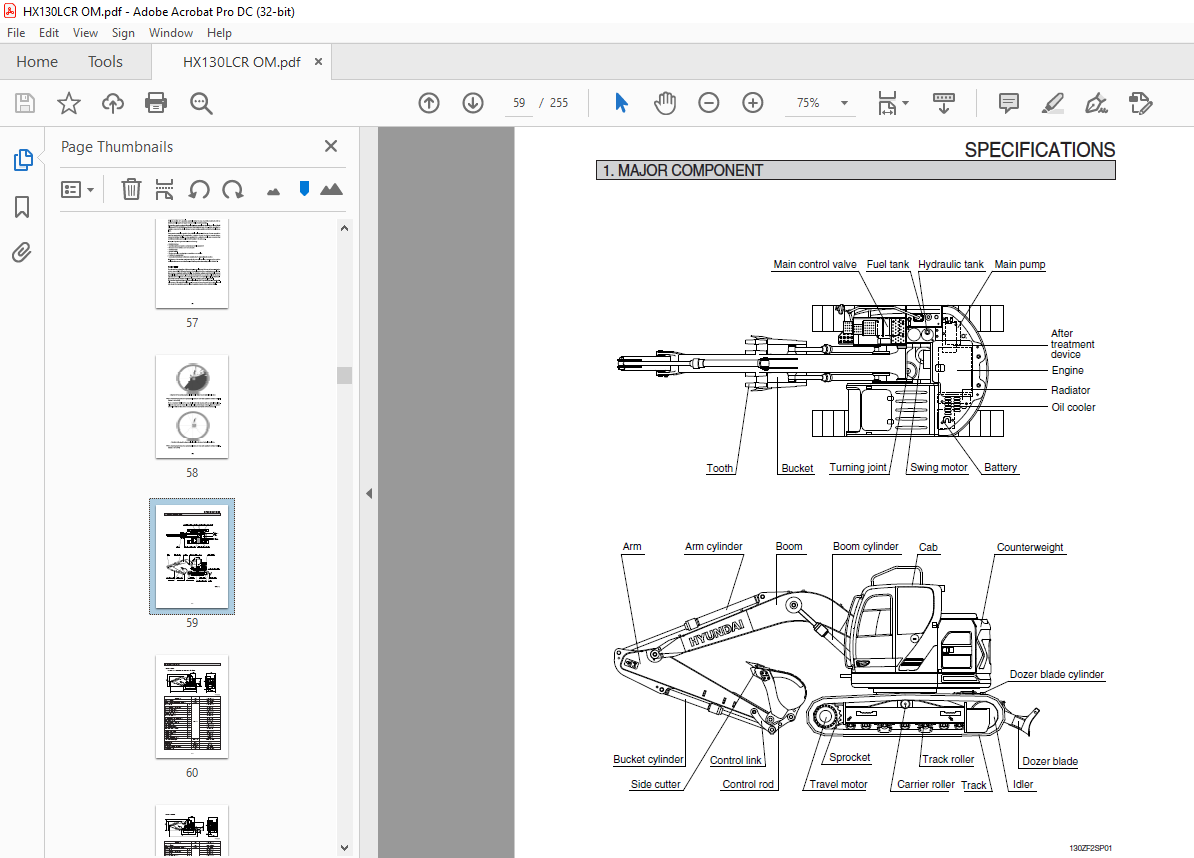Viewport: 1194px width, 858px height.
Task: Rotate page counterclockwise
Action: (199, 189)
